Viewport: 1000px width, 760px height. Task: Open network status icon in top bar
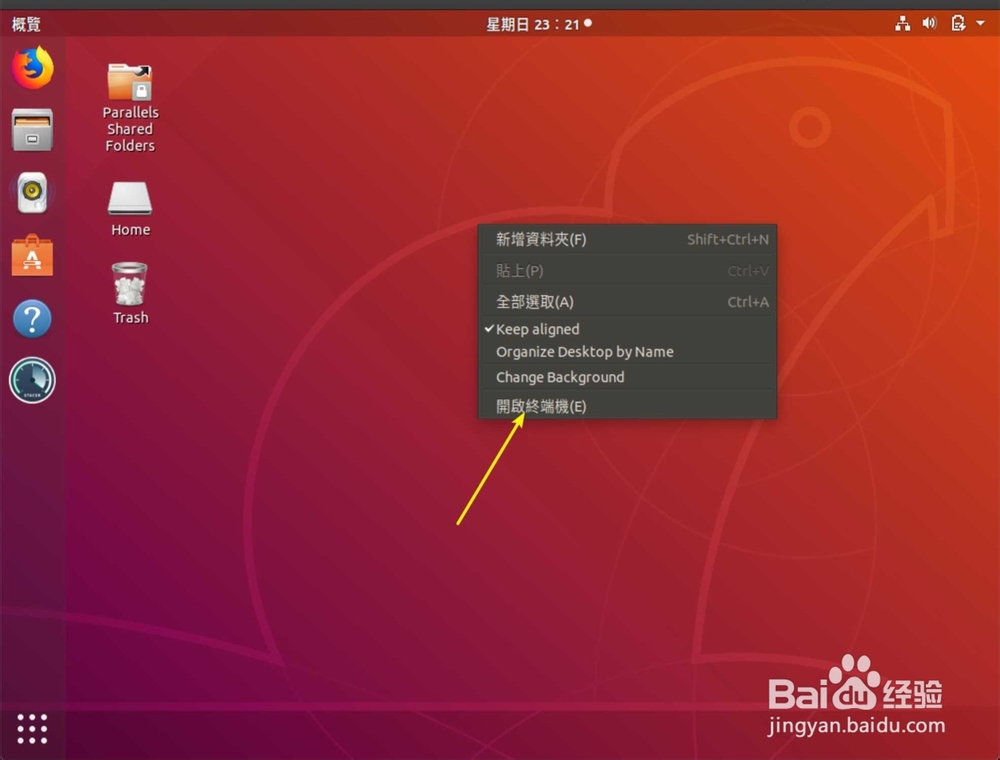(902, 24)
